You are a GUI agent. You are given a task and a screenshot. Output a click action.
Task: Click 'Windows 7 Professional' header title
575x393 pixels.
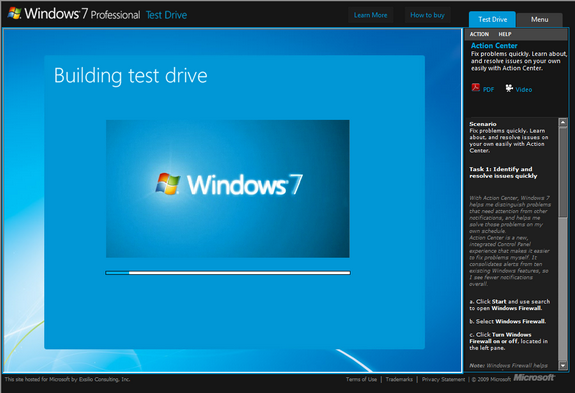click(x=82, y=14)
